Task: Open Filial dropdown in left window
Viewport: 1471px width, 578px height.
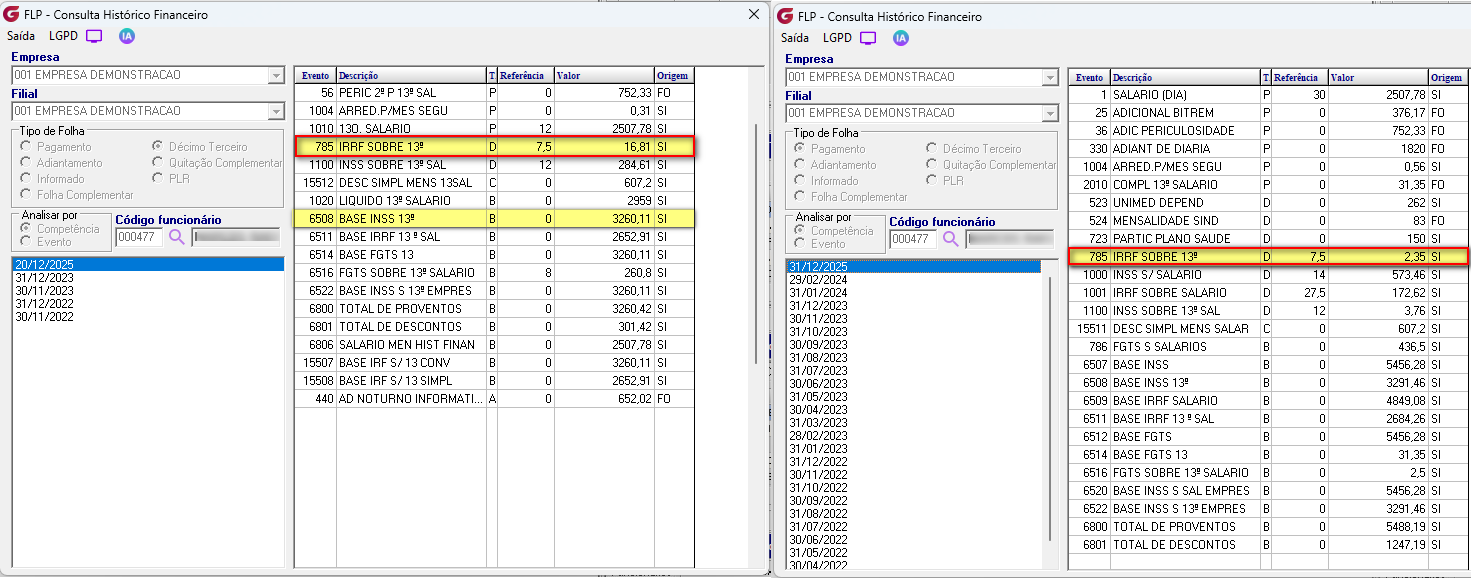Action: (276, 111)
